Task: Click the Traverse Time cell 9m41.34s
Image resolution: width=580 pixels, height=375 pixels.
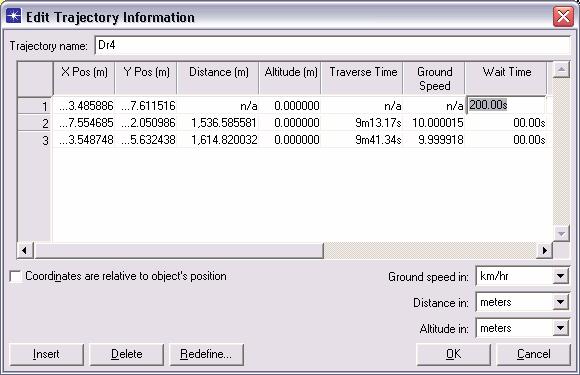Action: tap(362, 140)
